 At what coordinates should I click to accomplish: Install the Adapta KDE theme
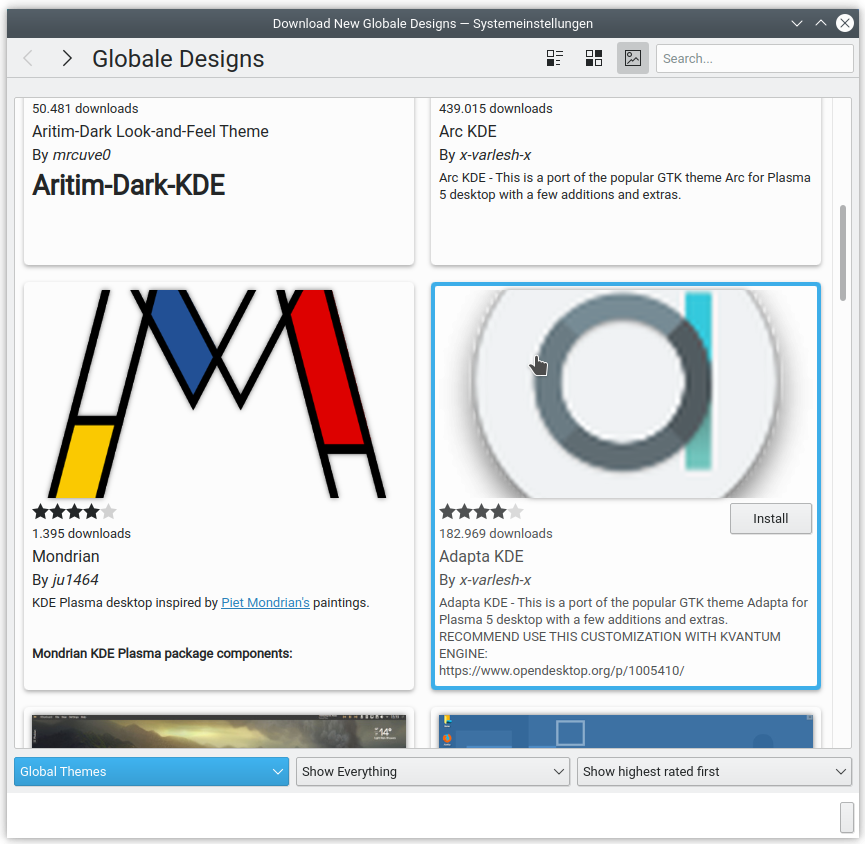pos(771,519)
